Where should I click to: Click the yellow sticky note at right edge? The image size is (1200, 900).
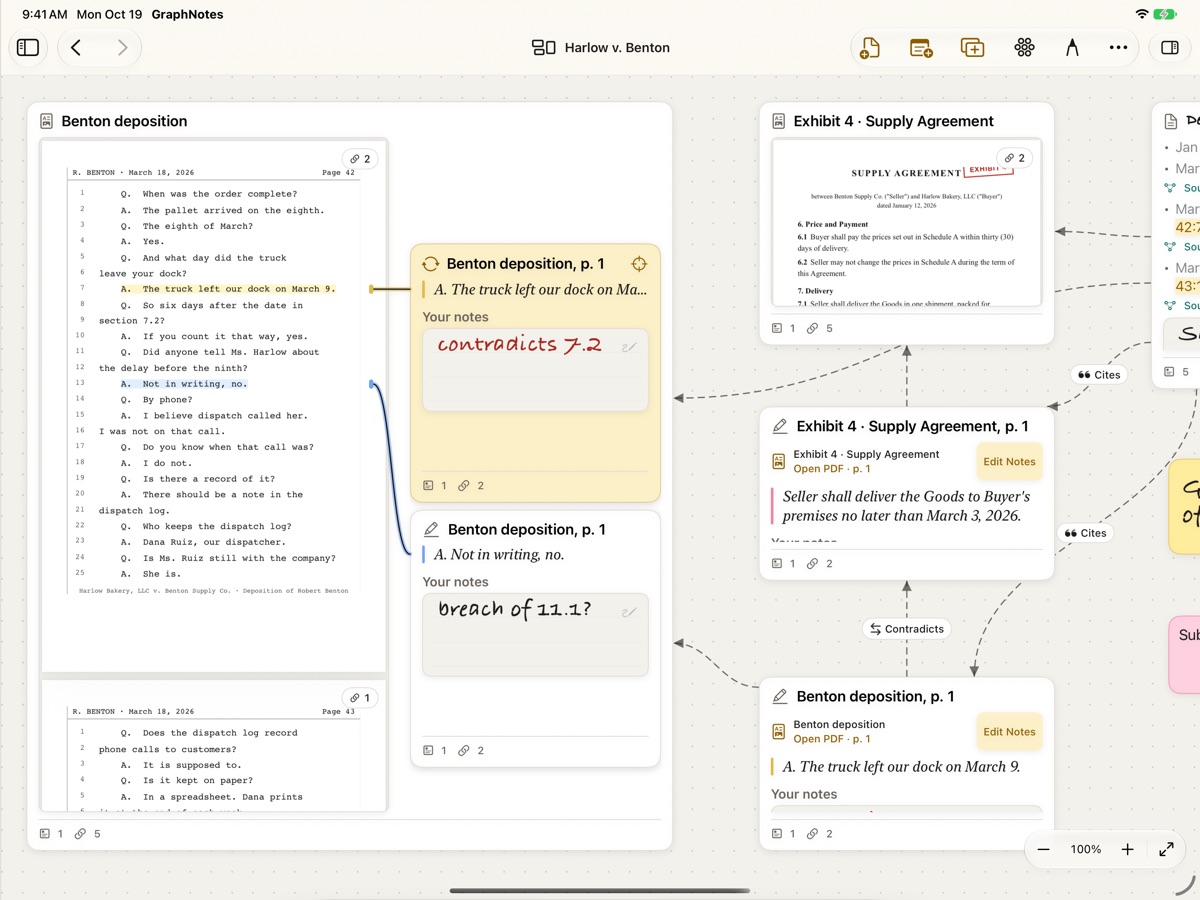tap(1184, 509)
